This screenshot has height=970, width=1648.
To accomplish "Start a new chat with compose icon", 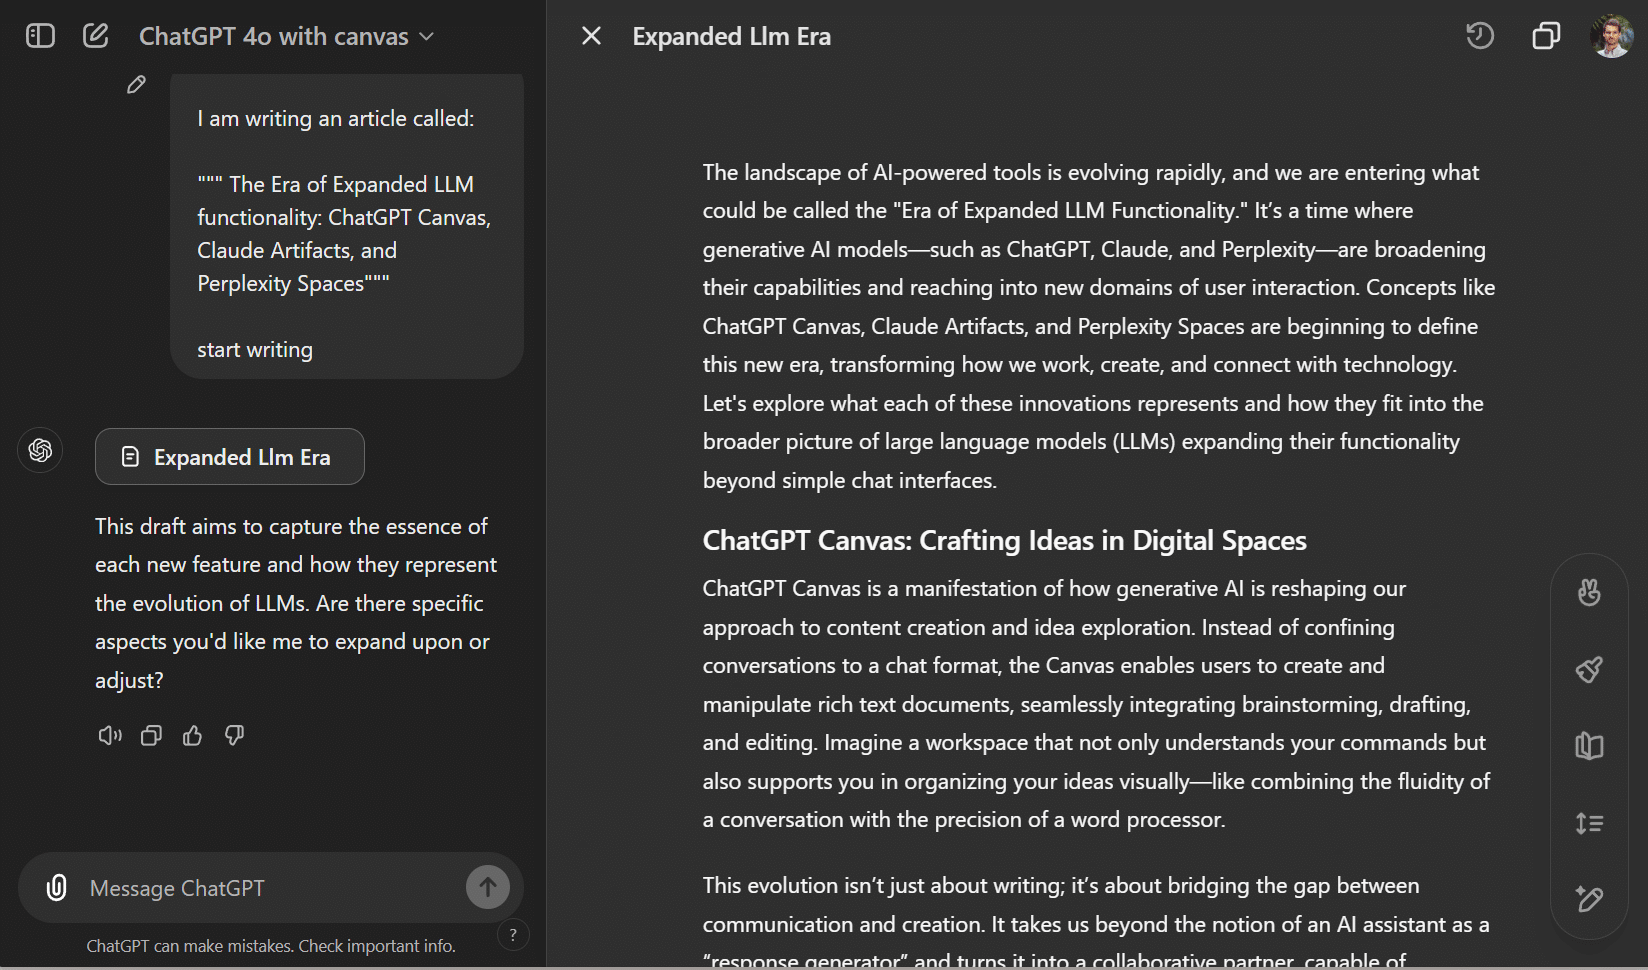I will (95, 35).
